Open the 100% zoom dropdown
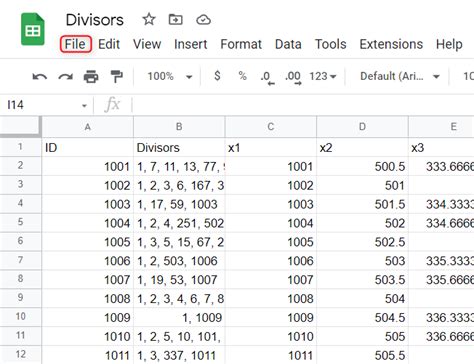The image size is (474, 364). pyautogui.click(x=170, y=76)
